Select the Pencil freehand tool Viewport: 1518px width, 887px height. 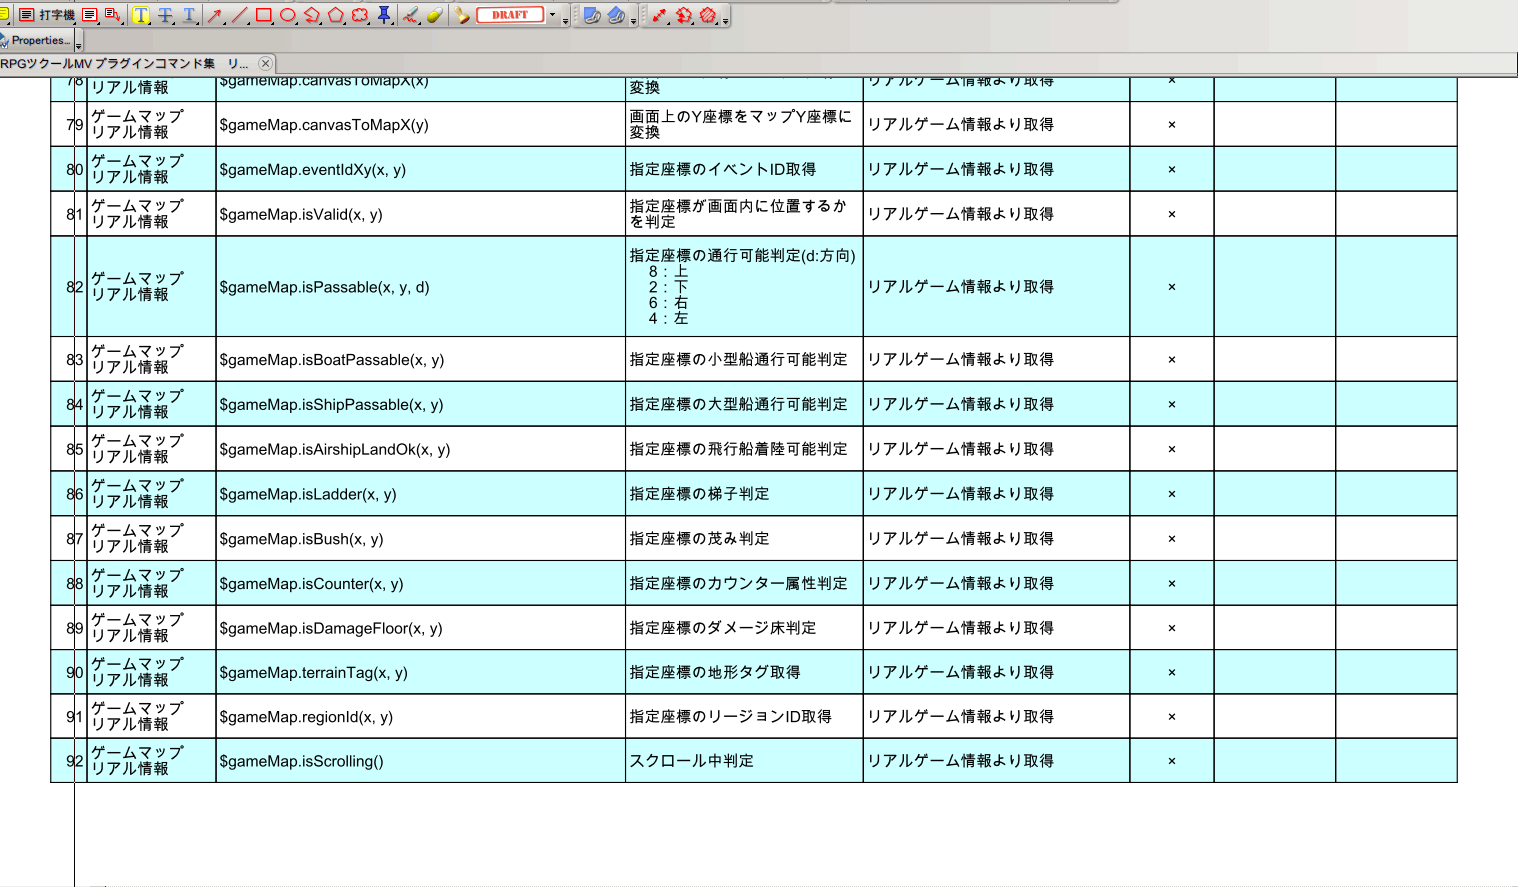point(410,15)
